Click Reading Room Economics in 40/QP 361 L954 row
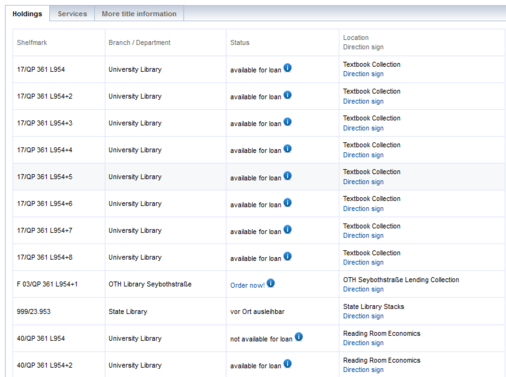 click(382, 333)
